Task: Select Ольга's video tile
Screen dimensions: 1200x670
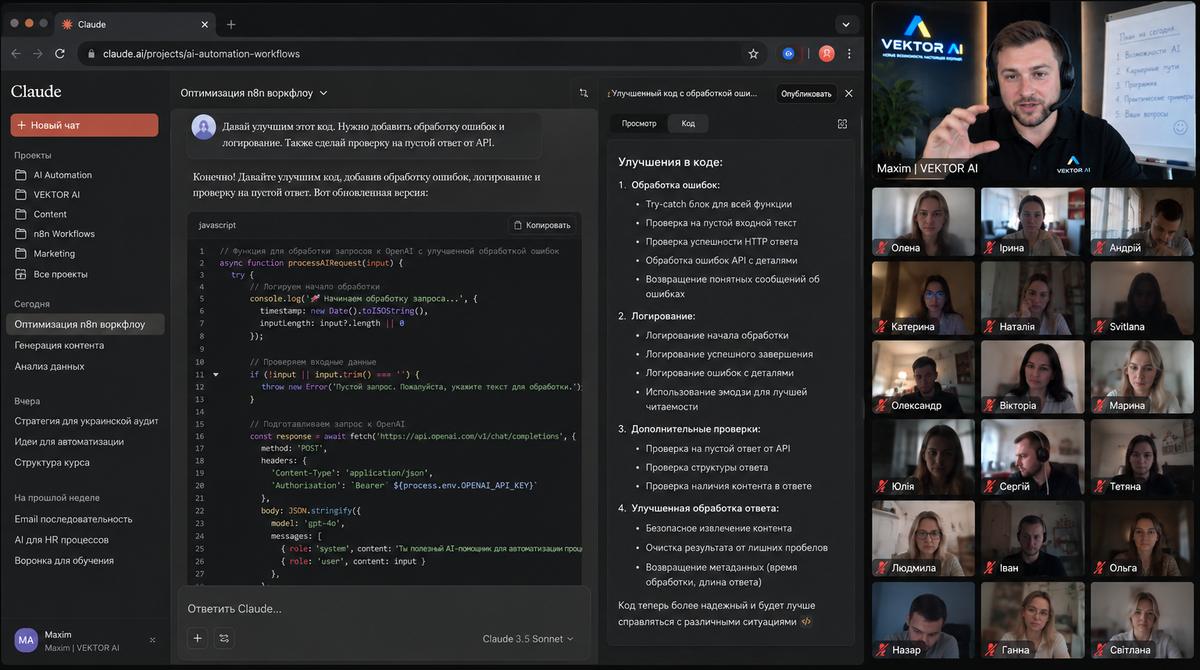Action: [x=1143, y=538]
